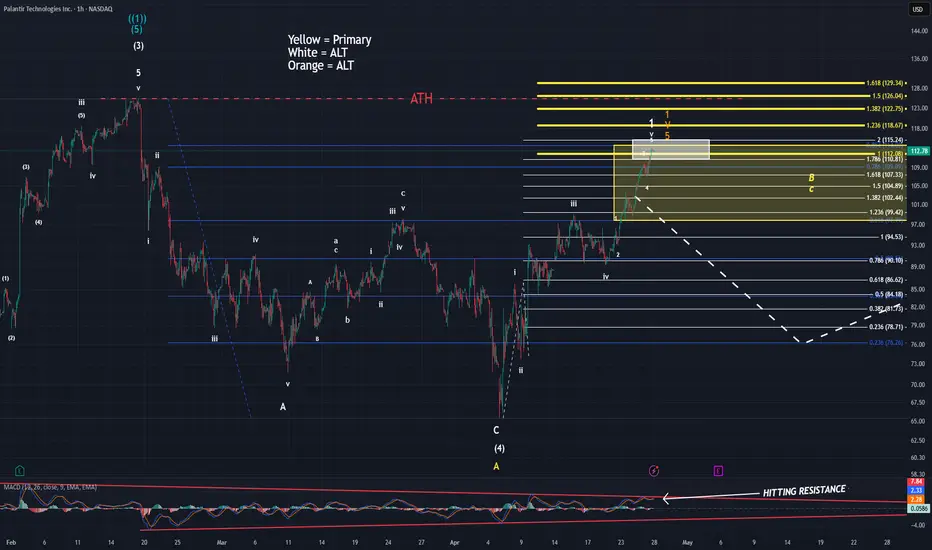
Task: Select the 1 (94.53) Fibonacci label
Action: 892,237
